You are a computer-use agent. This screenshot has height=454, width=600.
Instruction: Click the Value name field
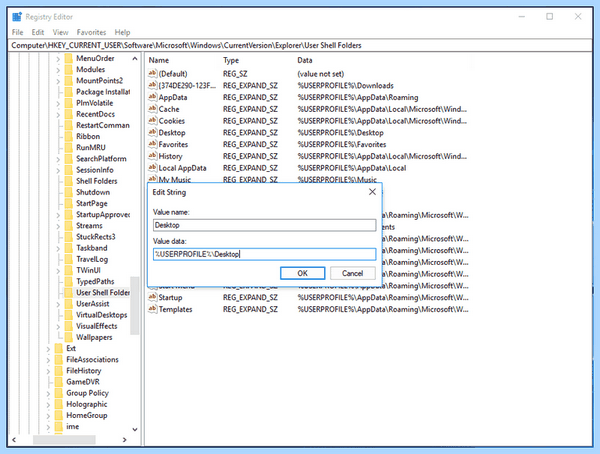[x=264, y=225]
